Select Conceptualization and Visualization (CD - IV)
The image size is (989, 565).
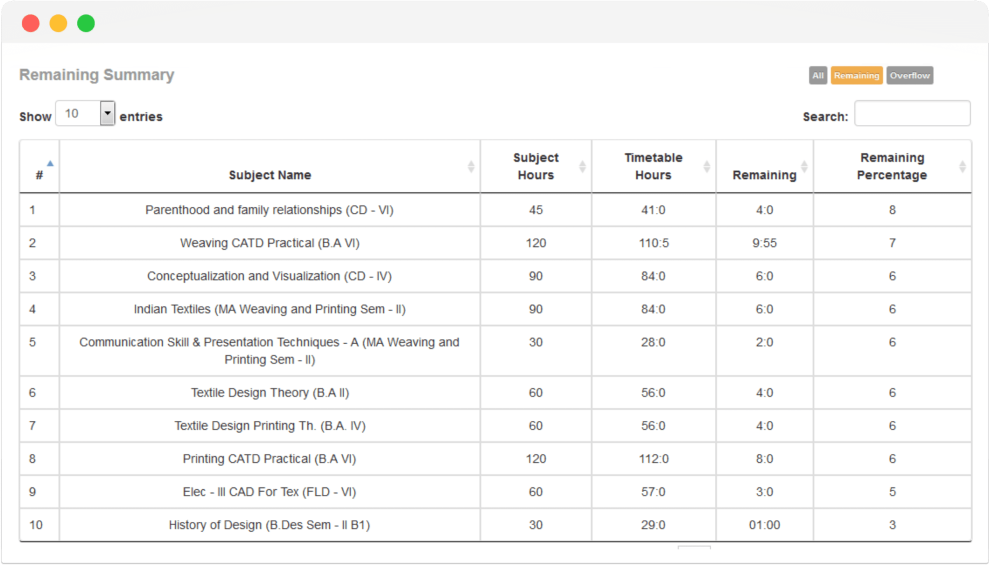coord(269,276)
